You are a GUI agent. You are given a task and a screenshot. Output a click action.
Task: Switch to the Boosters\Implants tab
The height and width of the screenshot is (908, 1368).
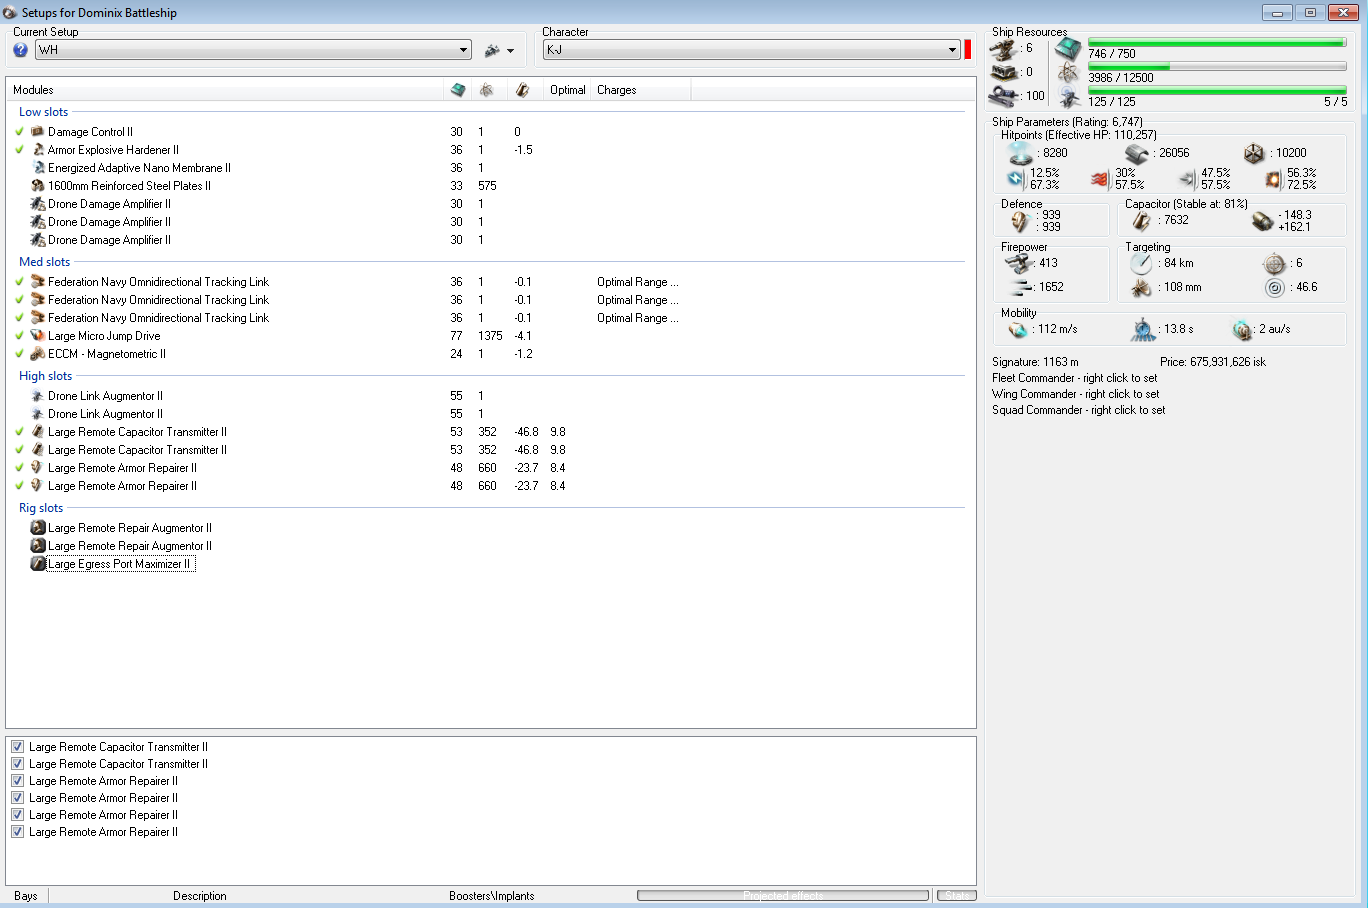492,896
